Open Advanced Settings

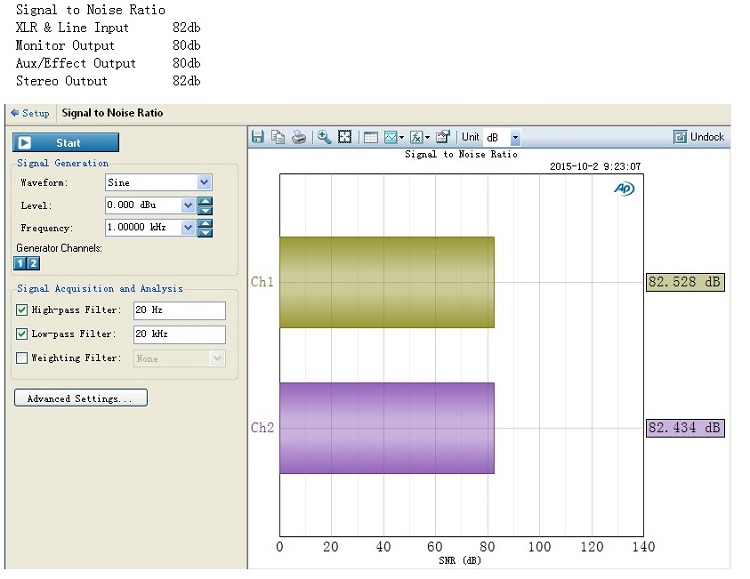(x=80, y=398)
